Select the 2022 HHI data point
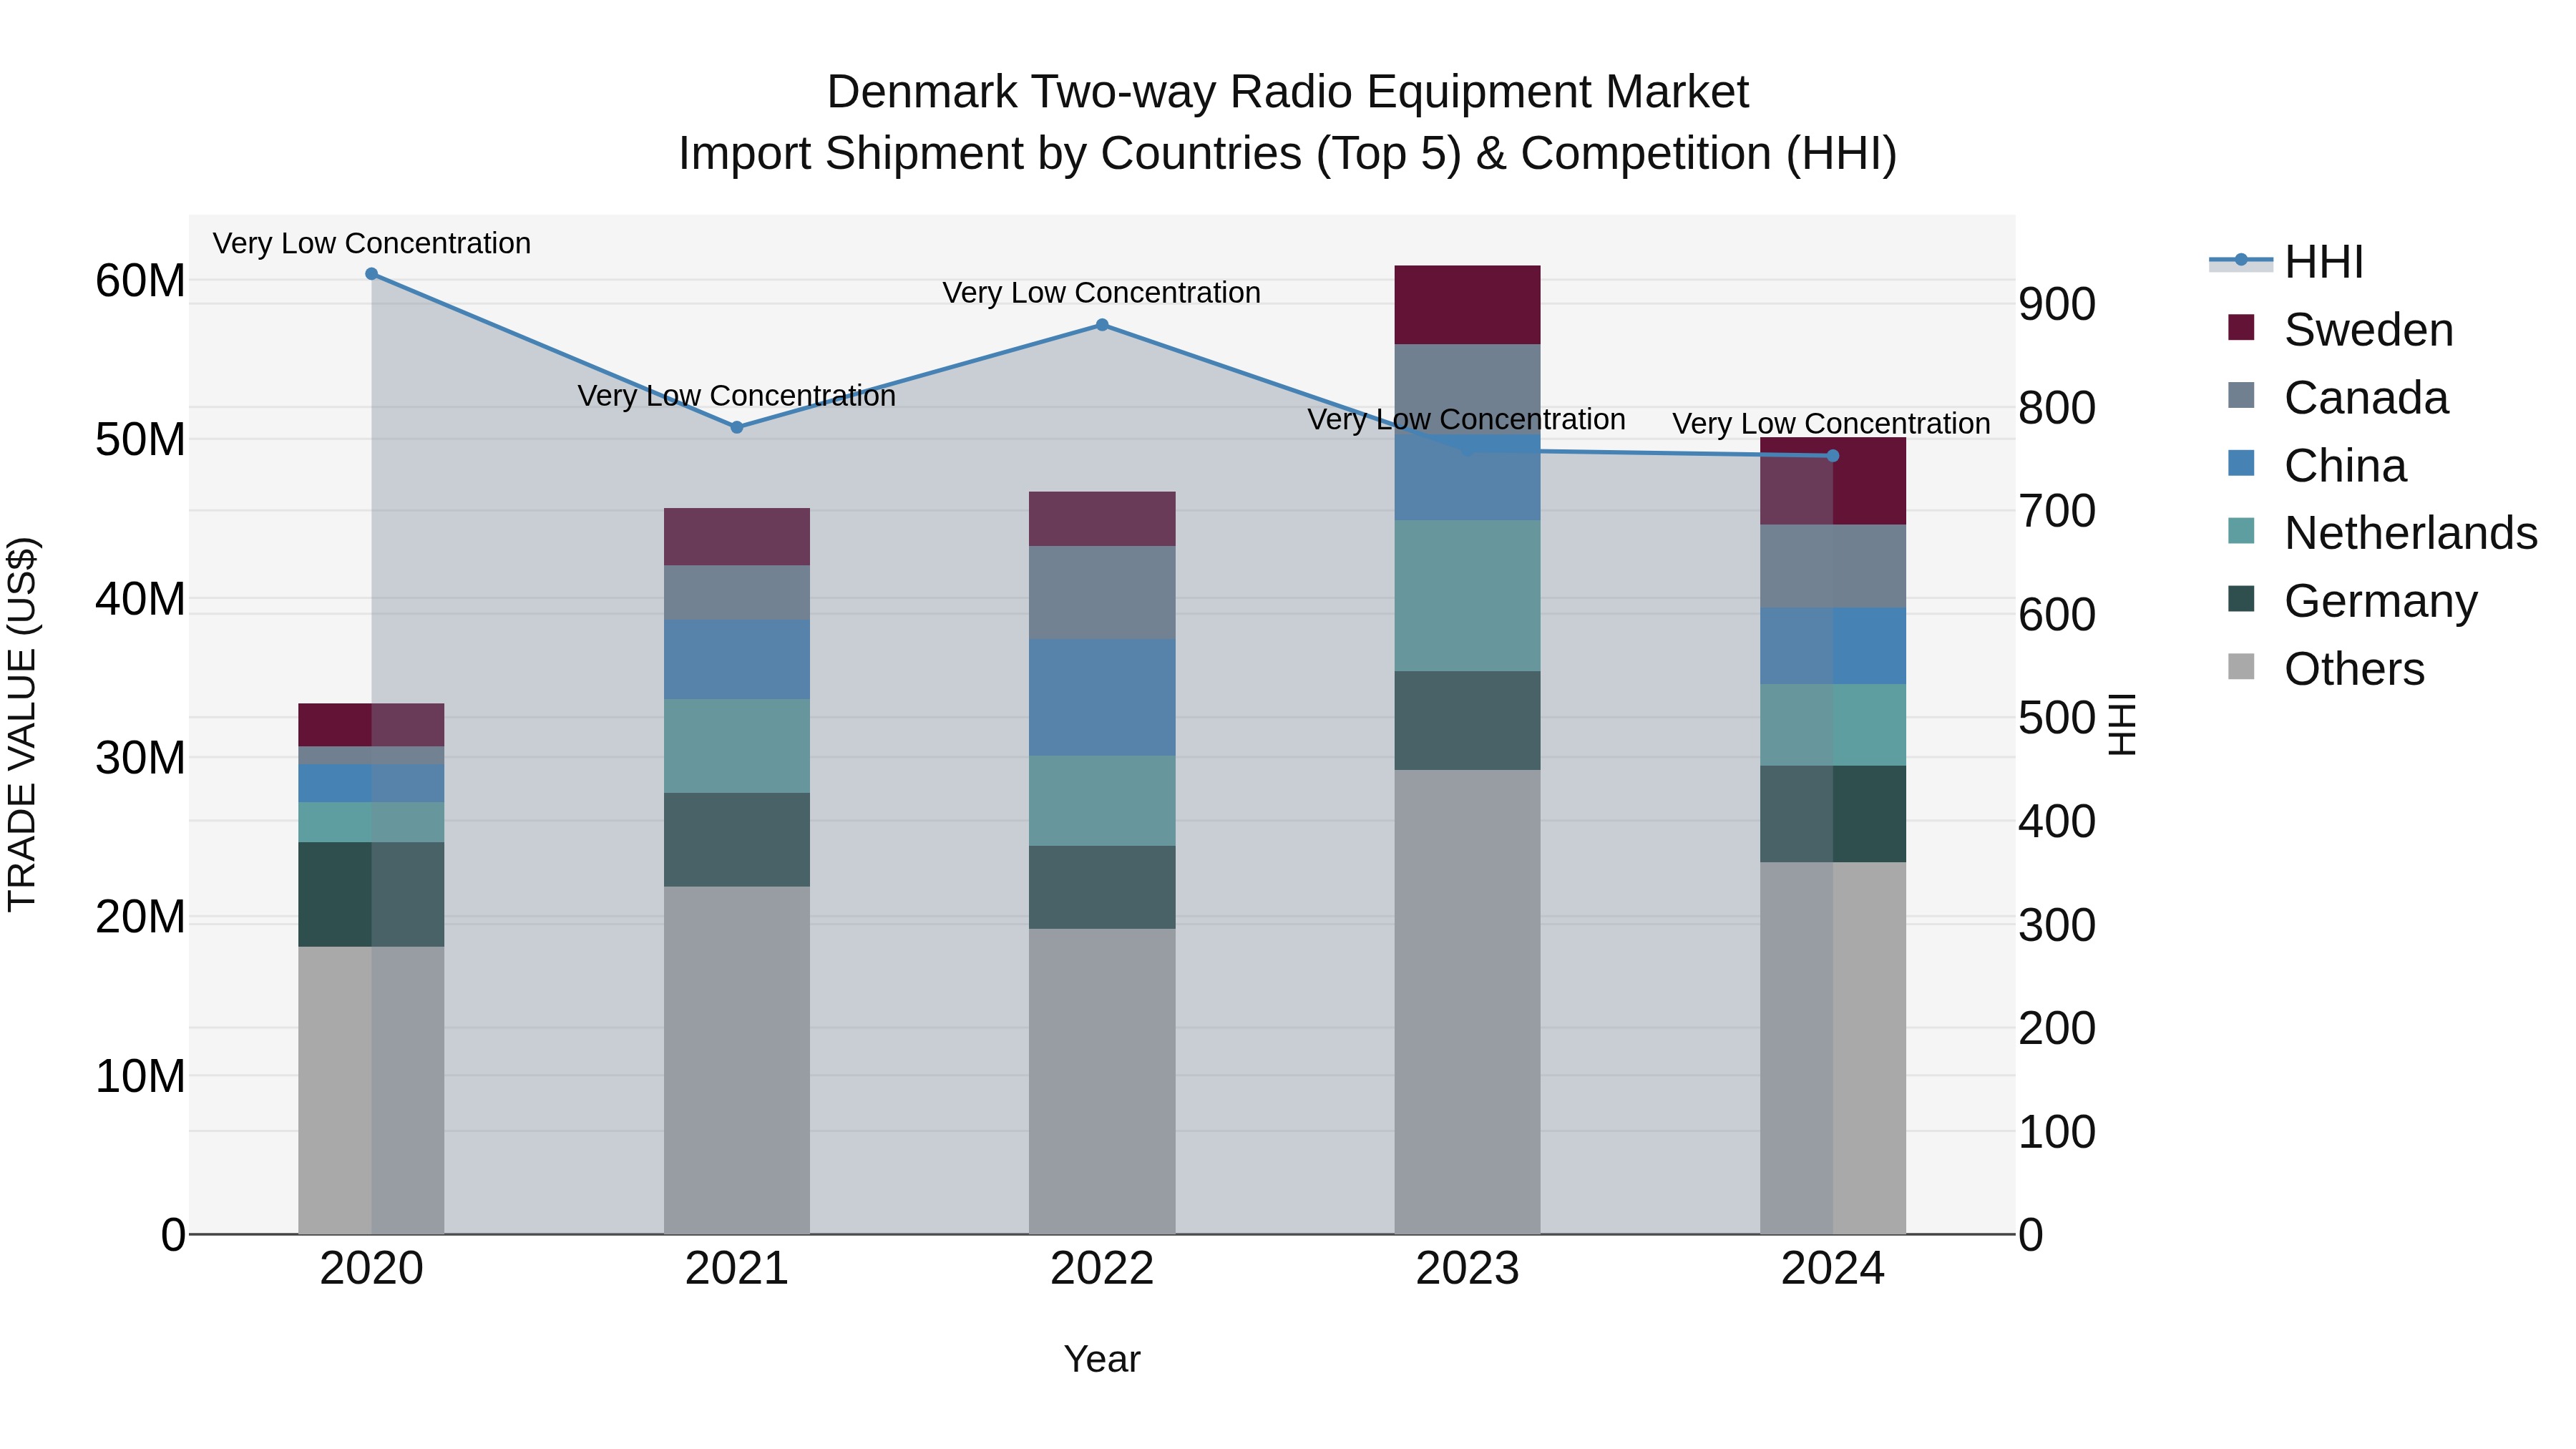Screen dimensions: 2576x1449 (x=1102, y=325)
